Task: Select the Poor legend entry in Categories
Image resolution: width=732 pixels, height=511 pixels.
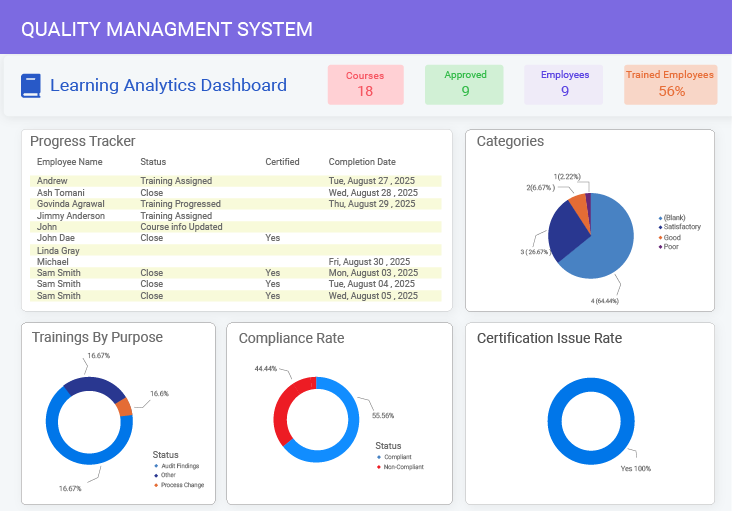Action: [x=669, y=247]
